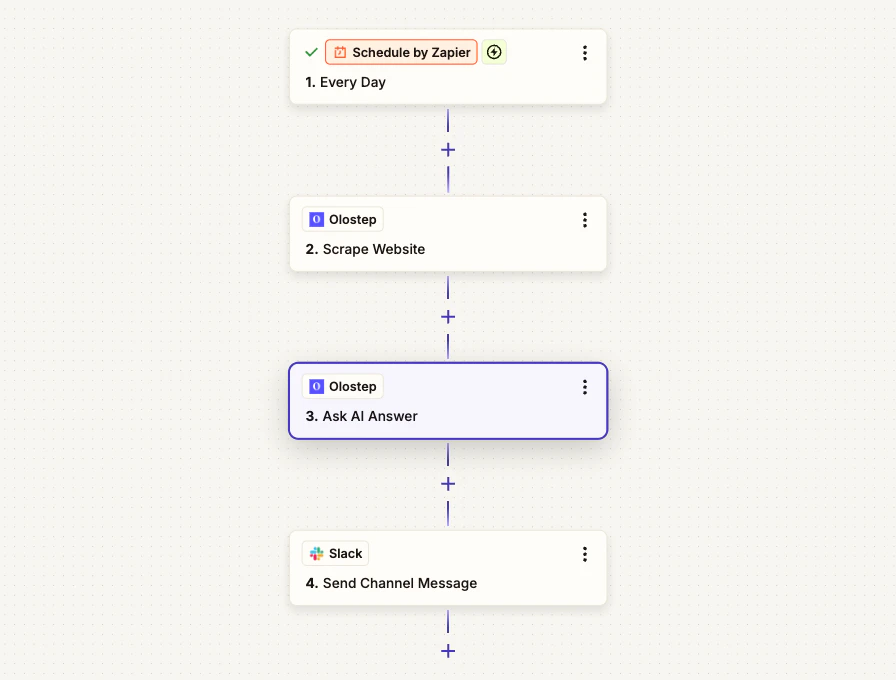Click the lightning bolt trigger icon
The height and width of the screenshot is (680, 896).
494,52
